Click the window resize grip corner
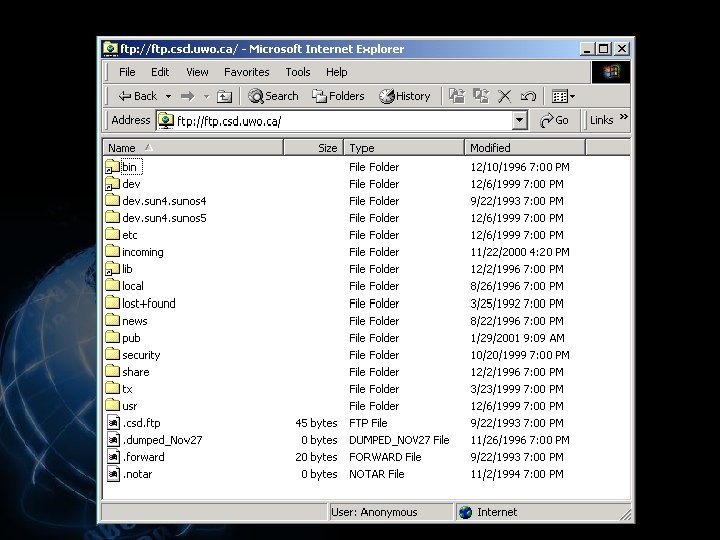The image size is (720, 540). [625, 515]
